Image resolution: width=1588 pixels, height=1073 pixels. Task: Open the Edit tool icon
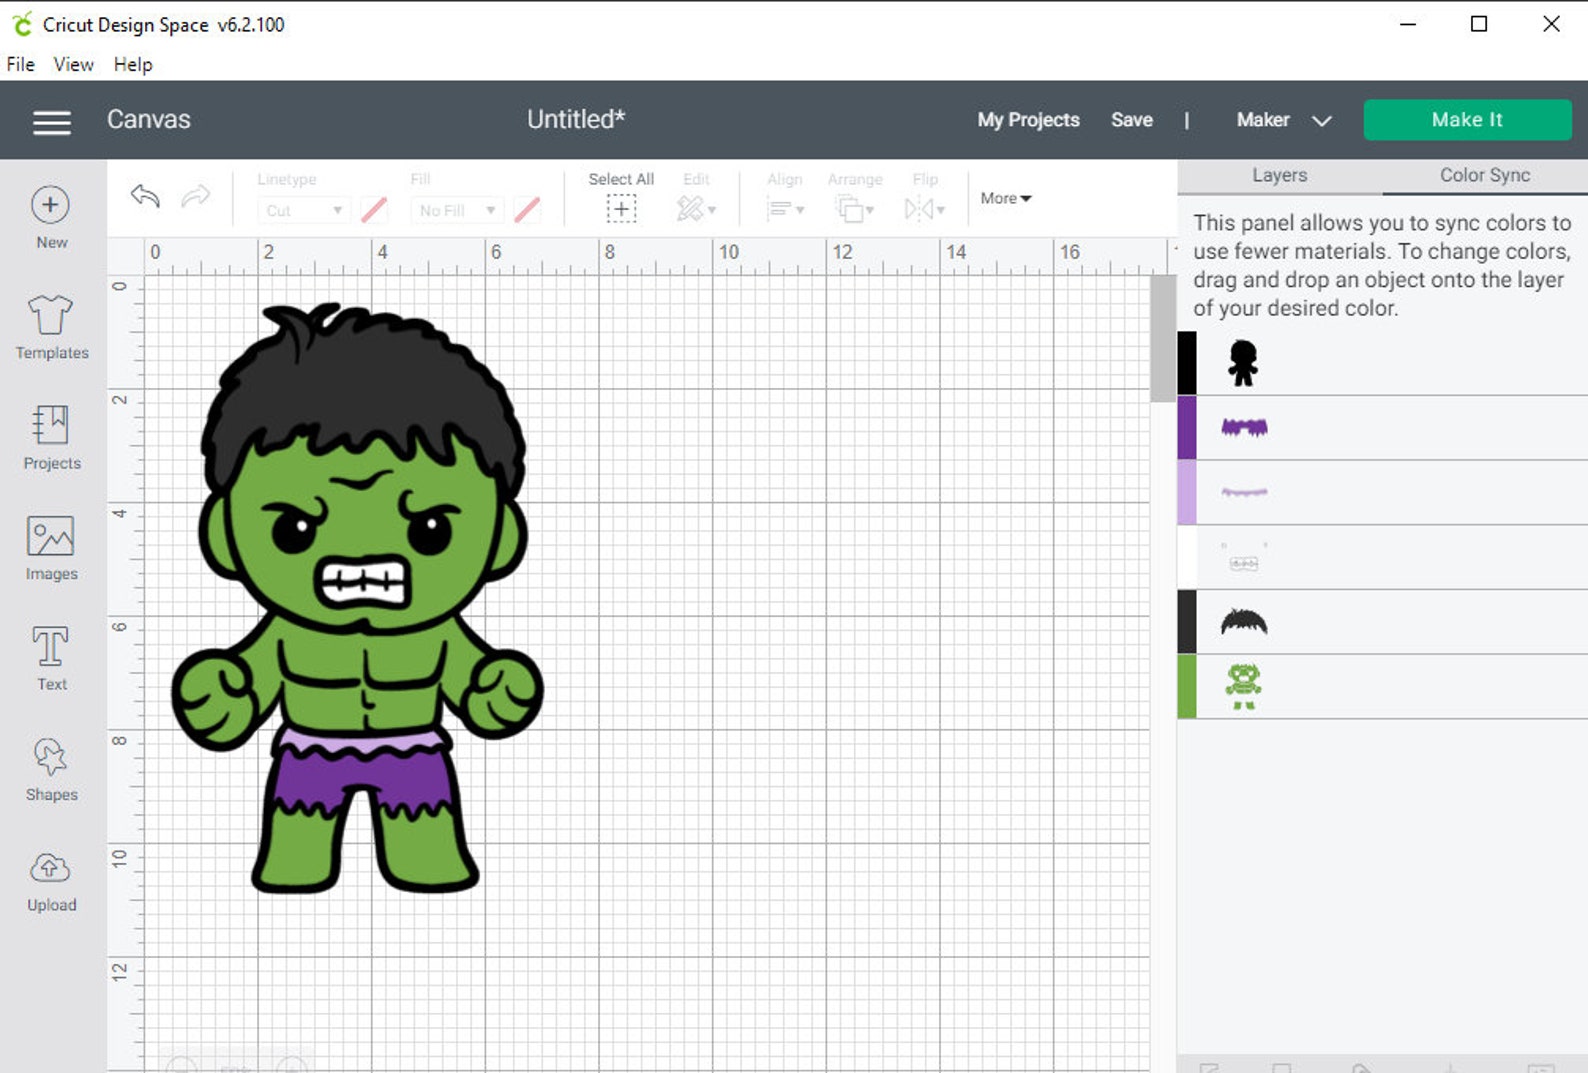tap(696, 208)
